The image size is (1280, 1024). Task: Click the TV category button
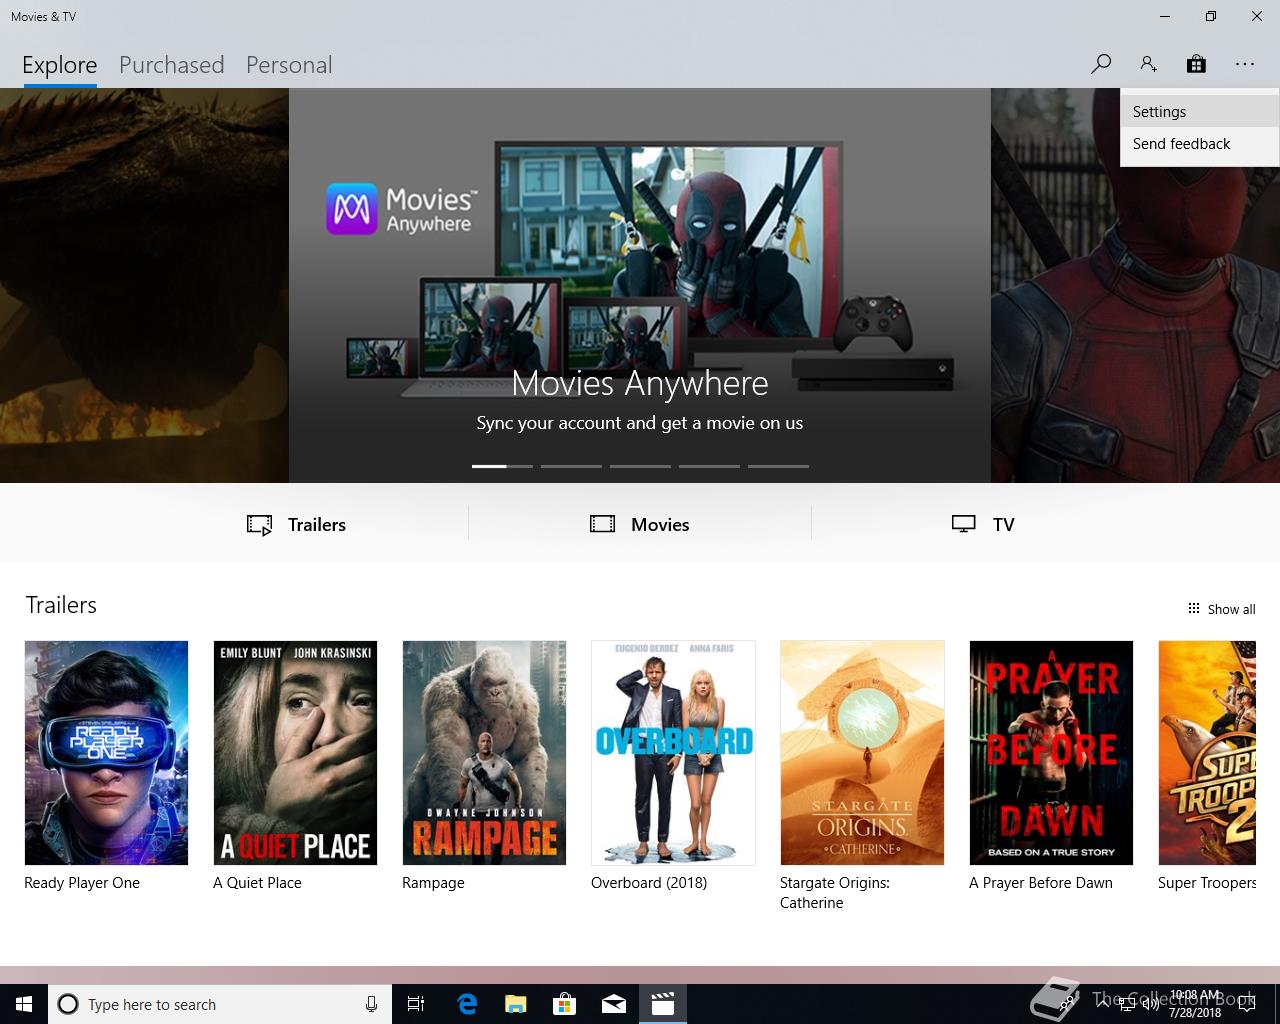pyautogui.click(x=983, y=525)
